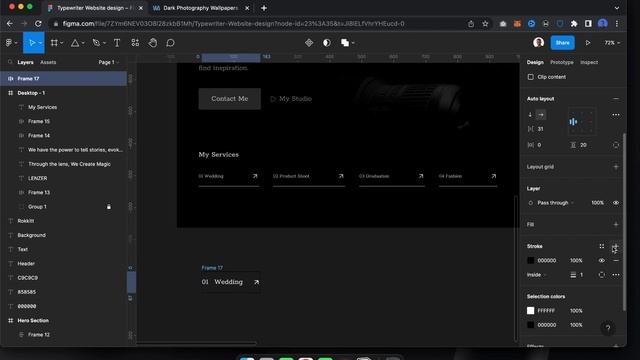The width and height of the screenshot is (640, 360).
Task: Select the Move tool
Action: point(31,42)
